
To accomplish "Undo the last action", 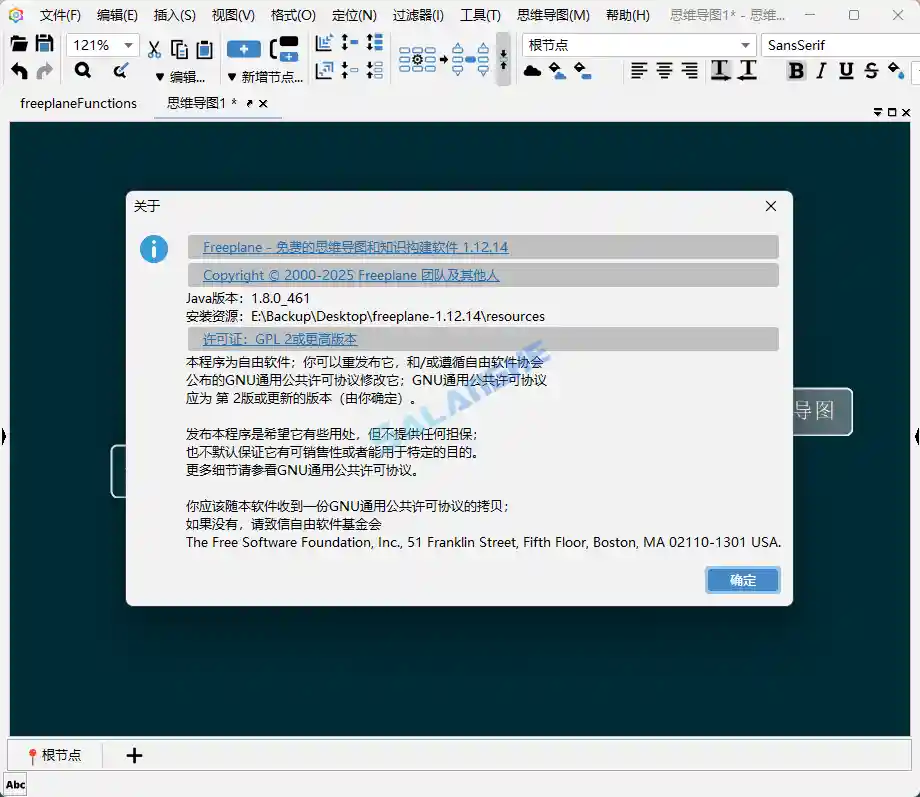I will 20,69.
